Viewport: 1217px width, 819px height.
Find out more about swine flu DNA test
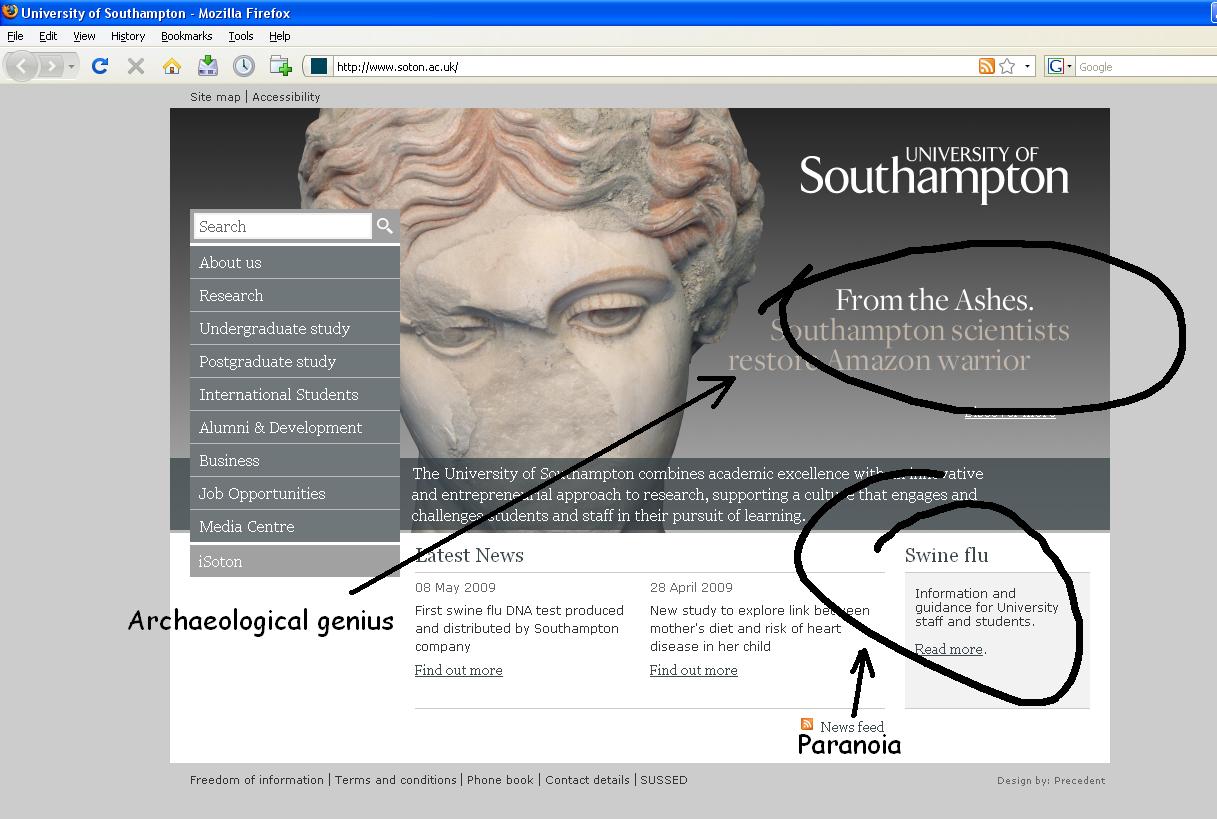tap(459, 670)
